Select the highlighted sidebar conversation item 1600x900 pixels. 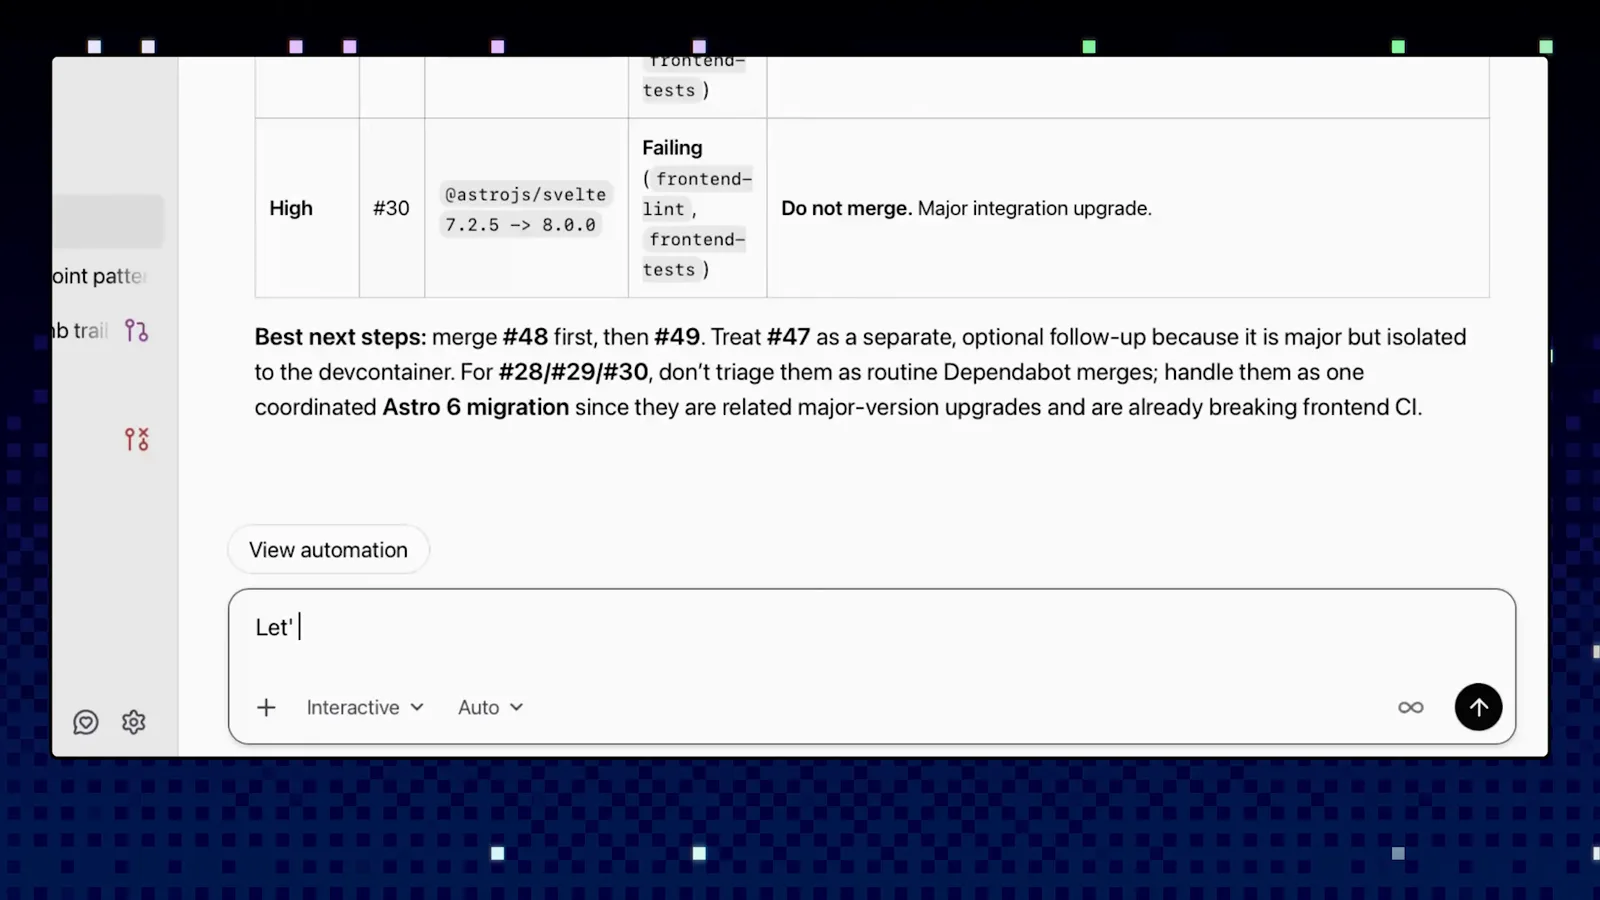point(108,221)
